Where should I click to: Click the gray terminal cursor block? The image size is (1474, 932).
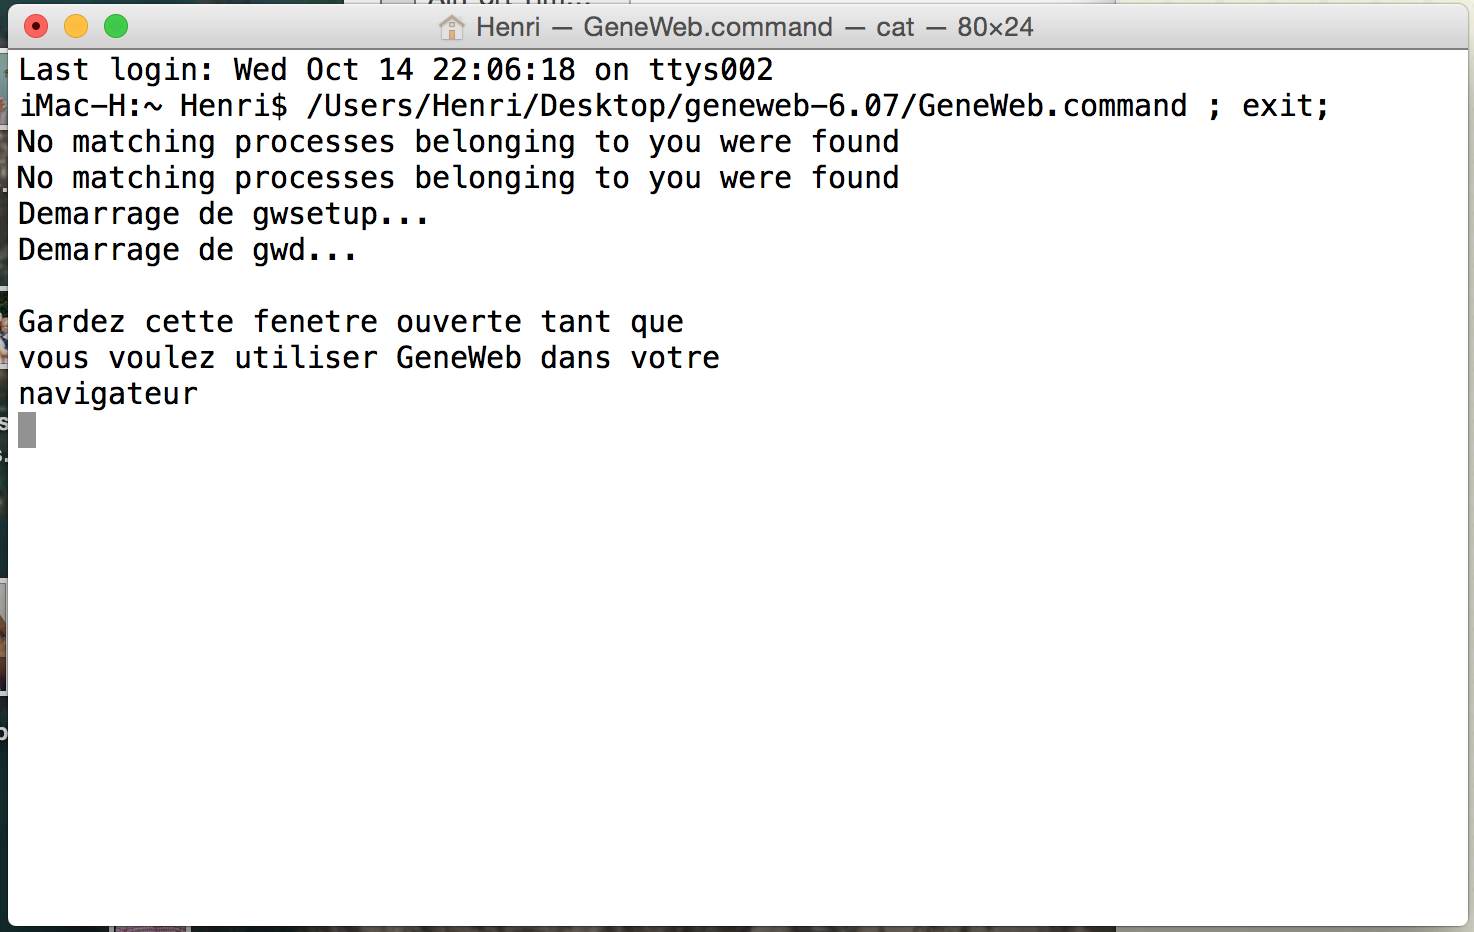click(27, 430)
